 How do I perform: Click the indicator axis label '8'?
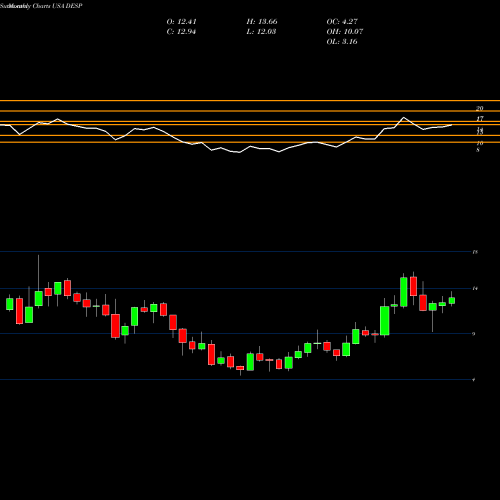point(478,150)
